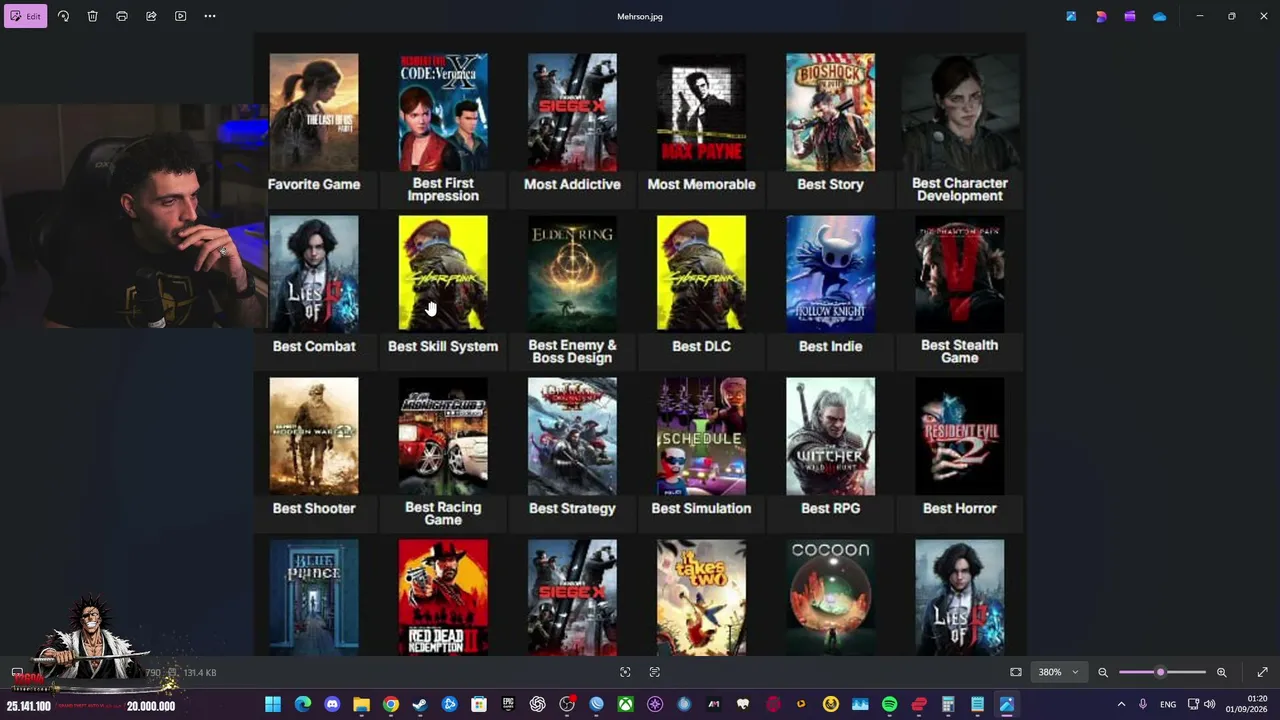Open Microsoft Edge from the taskbar

click(302, 705)
